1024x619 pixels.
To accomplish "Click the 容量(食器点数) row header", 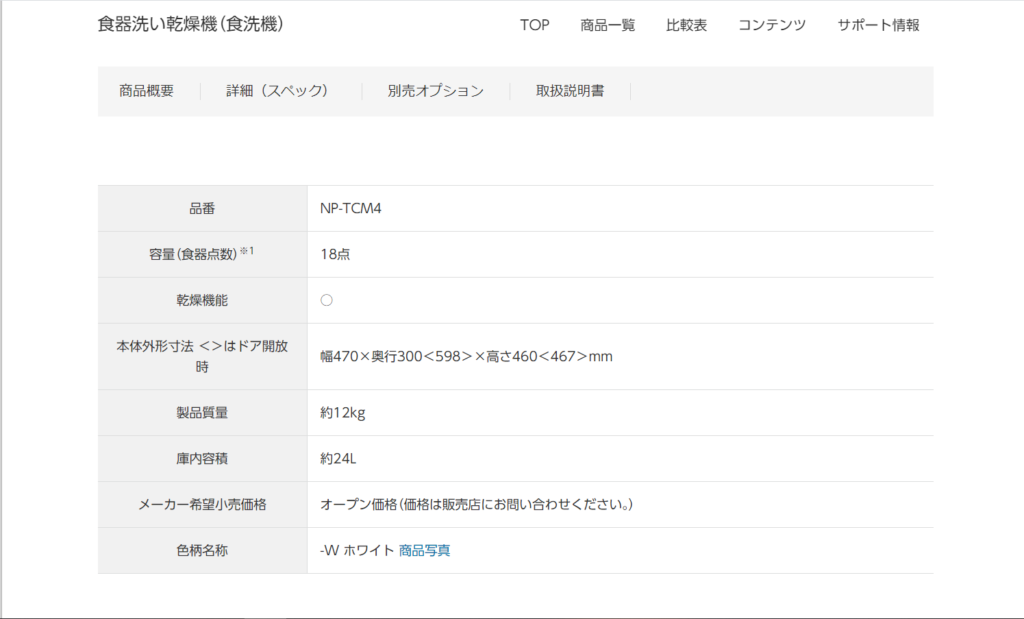I will (x=201, y=254).
